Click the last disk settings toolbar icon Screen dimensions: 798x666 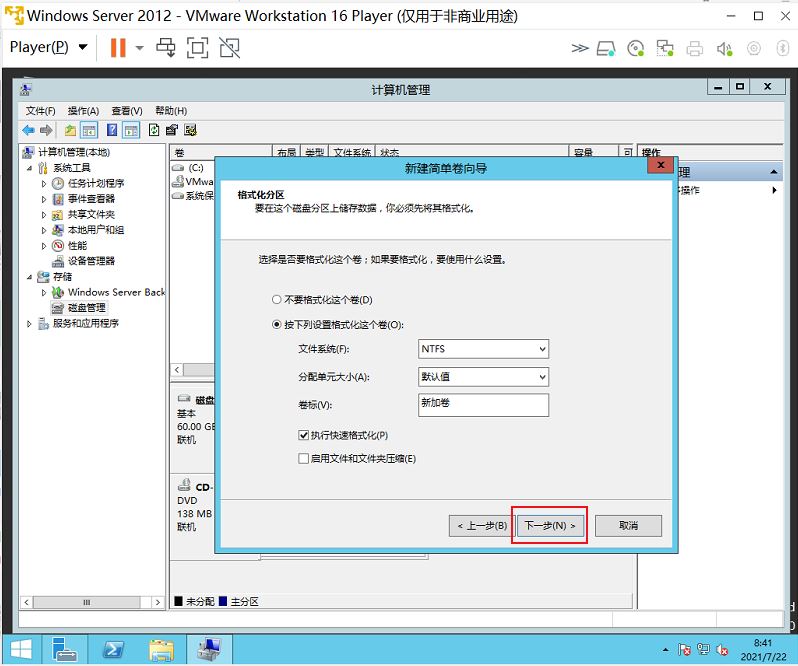pos(190,130)
